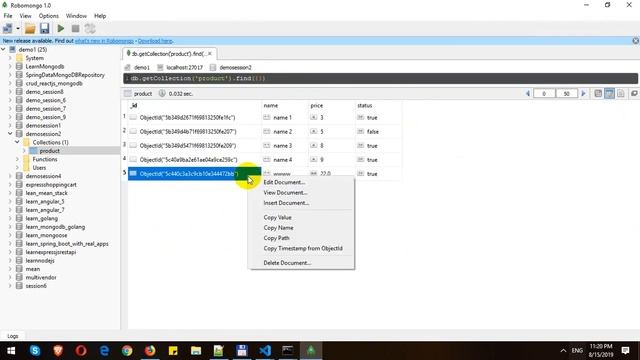Open Skype from the taskbar
The image size is (640, 360).
[35, 351]
